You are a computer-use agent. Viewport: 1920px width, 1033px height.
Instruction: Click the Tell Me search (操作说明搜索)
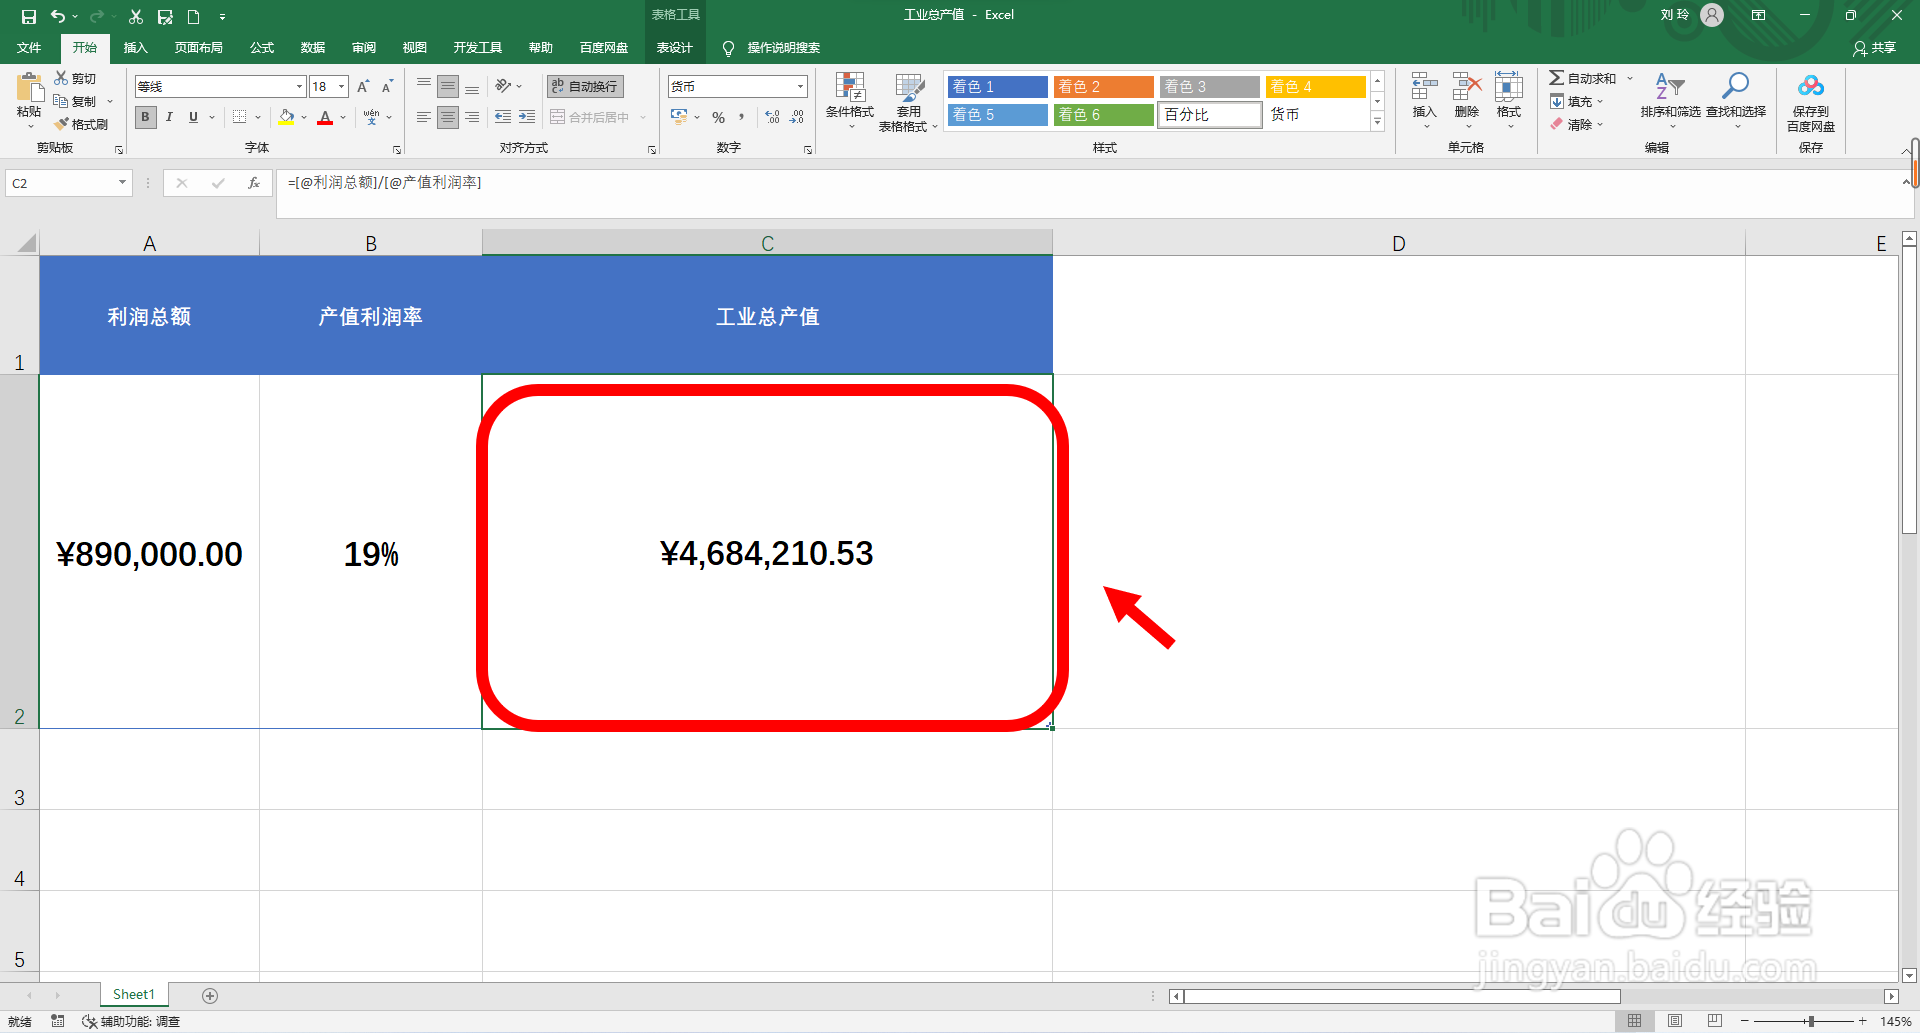pyautogui.click(x=772, y=48)
